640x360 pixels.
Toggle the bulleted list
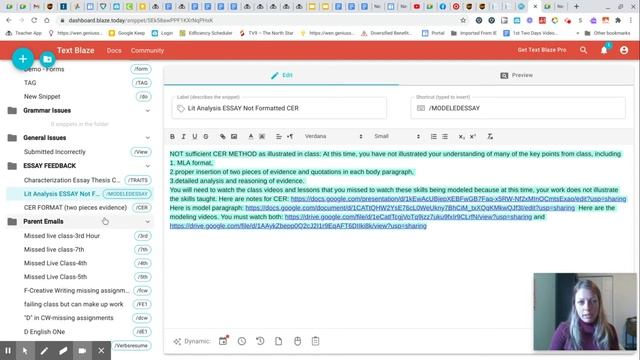click(445, 136)
